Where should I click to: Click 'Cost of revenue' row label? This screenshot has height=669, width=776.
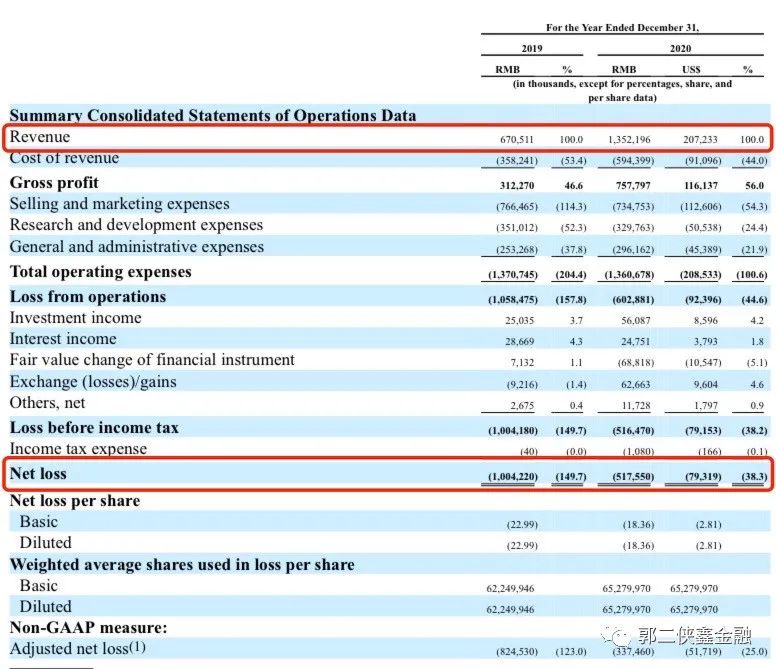pos(64,158)
